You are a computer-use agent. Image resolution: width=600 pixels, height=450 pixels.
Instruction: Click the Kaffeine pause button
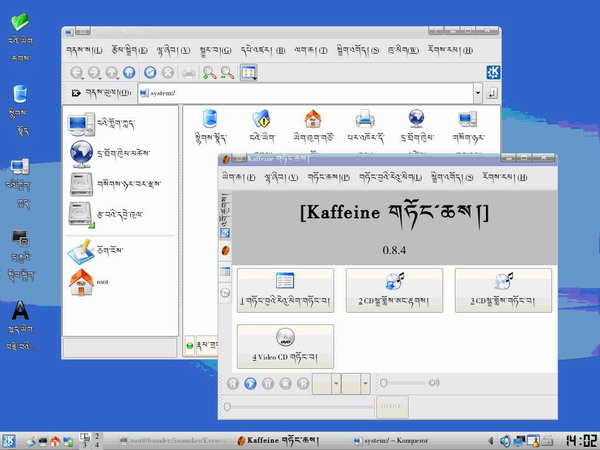point(269,383)
